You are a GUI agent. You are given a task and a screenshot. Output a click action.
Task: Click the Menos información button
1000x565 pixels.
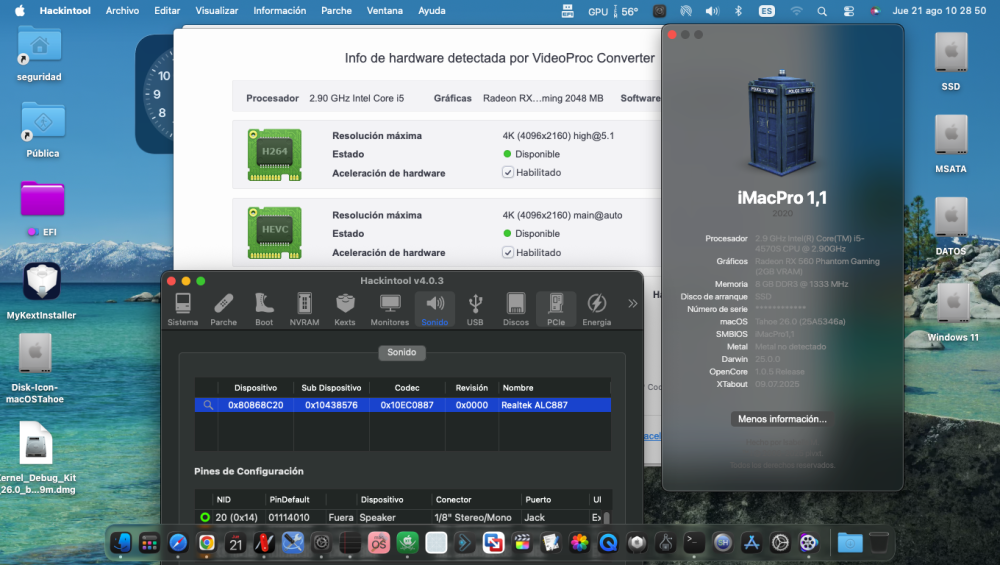[x=782, y=419]
